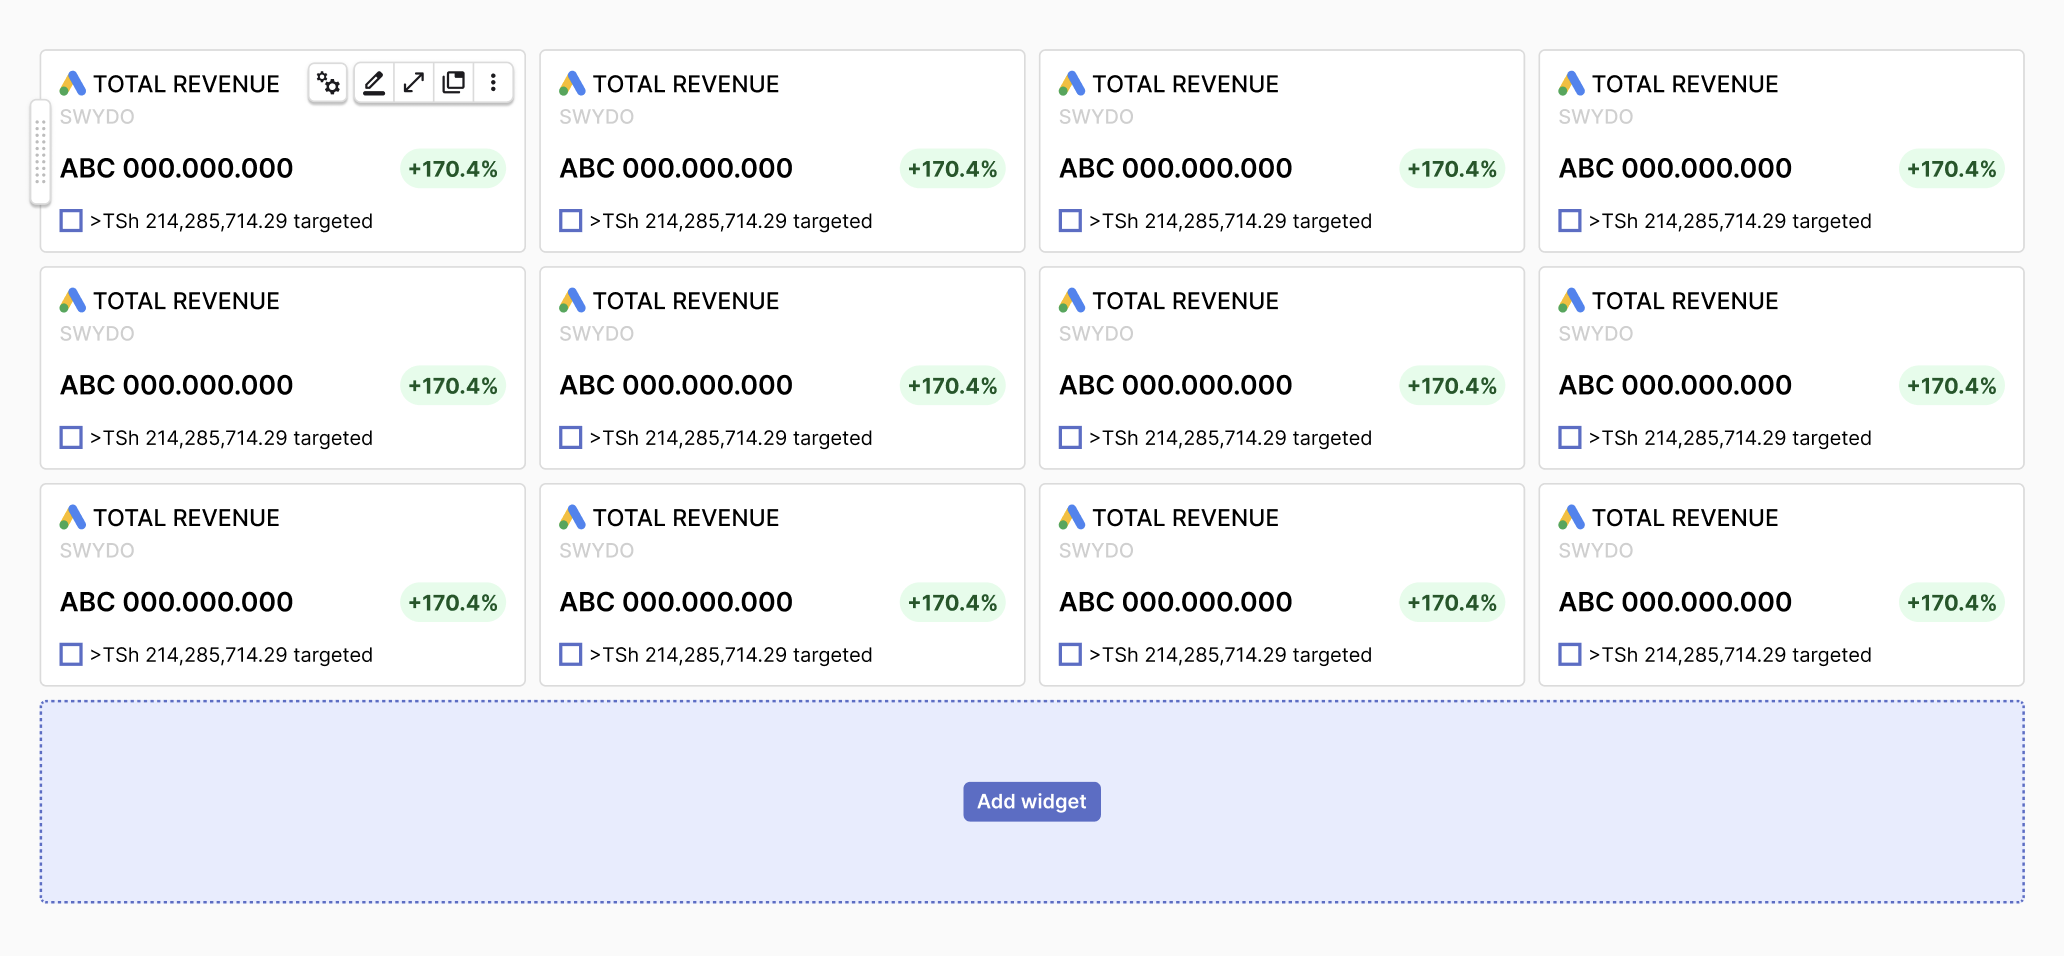2064x956 pixels.
Task: Click ABC 000.000.000 value in middle row, last widget
Action: click(1675, 385)
